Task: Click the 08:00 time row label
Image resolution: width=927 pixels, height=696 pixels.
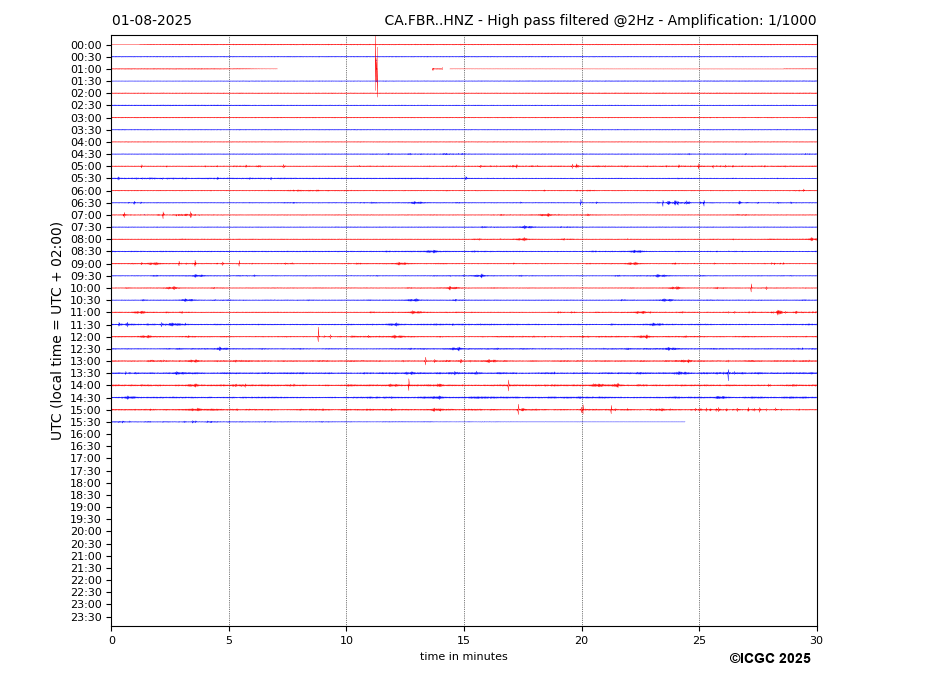Action: pyautogui.click(x=86, y=239)
